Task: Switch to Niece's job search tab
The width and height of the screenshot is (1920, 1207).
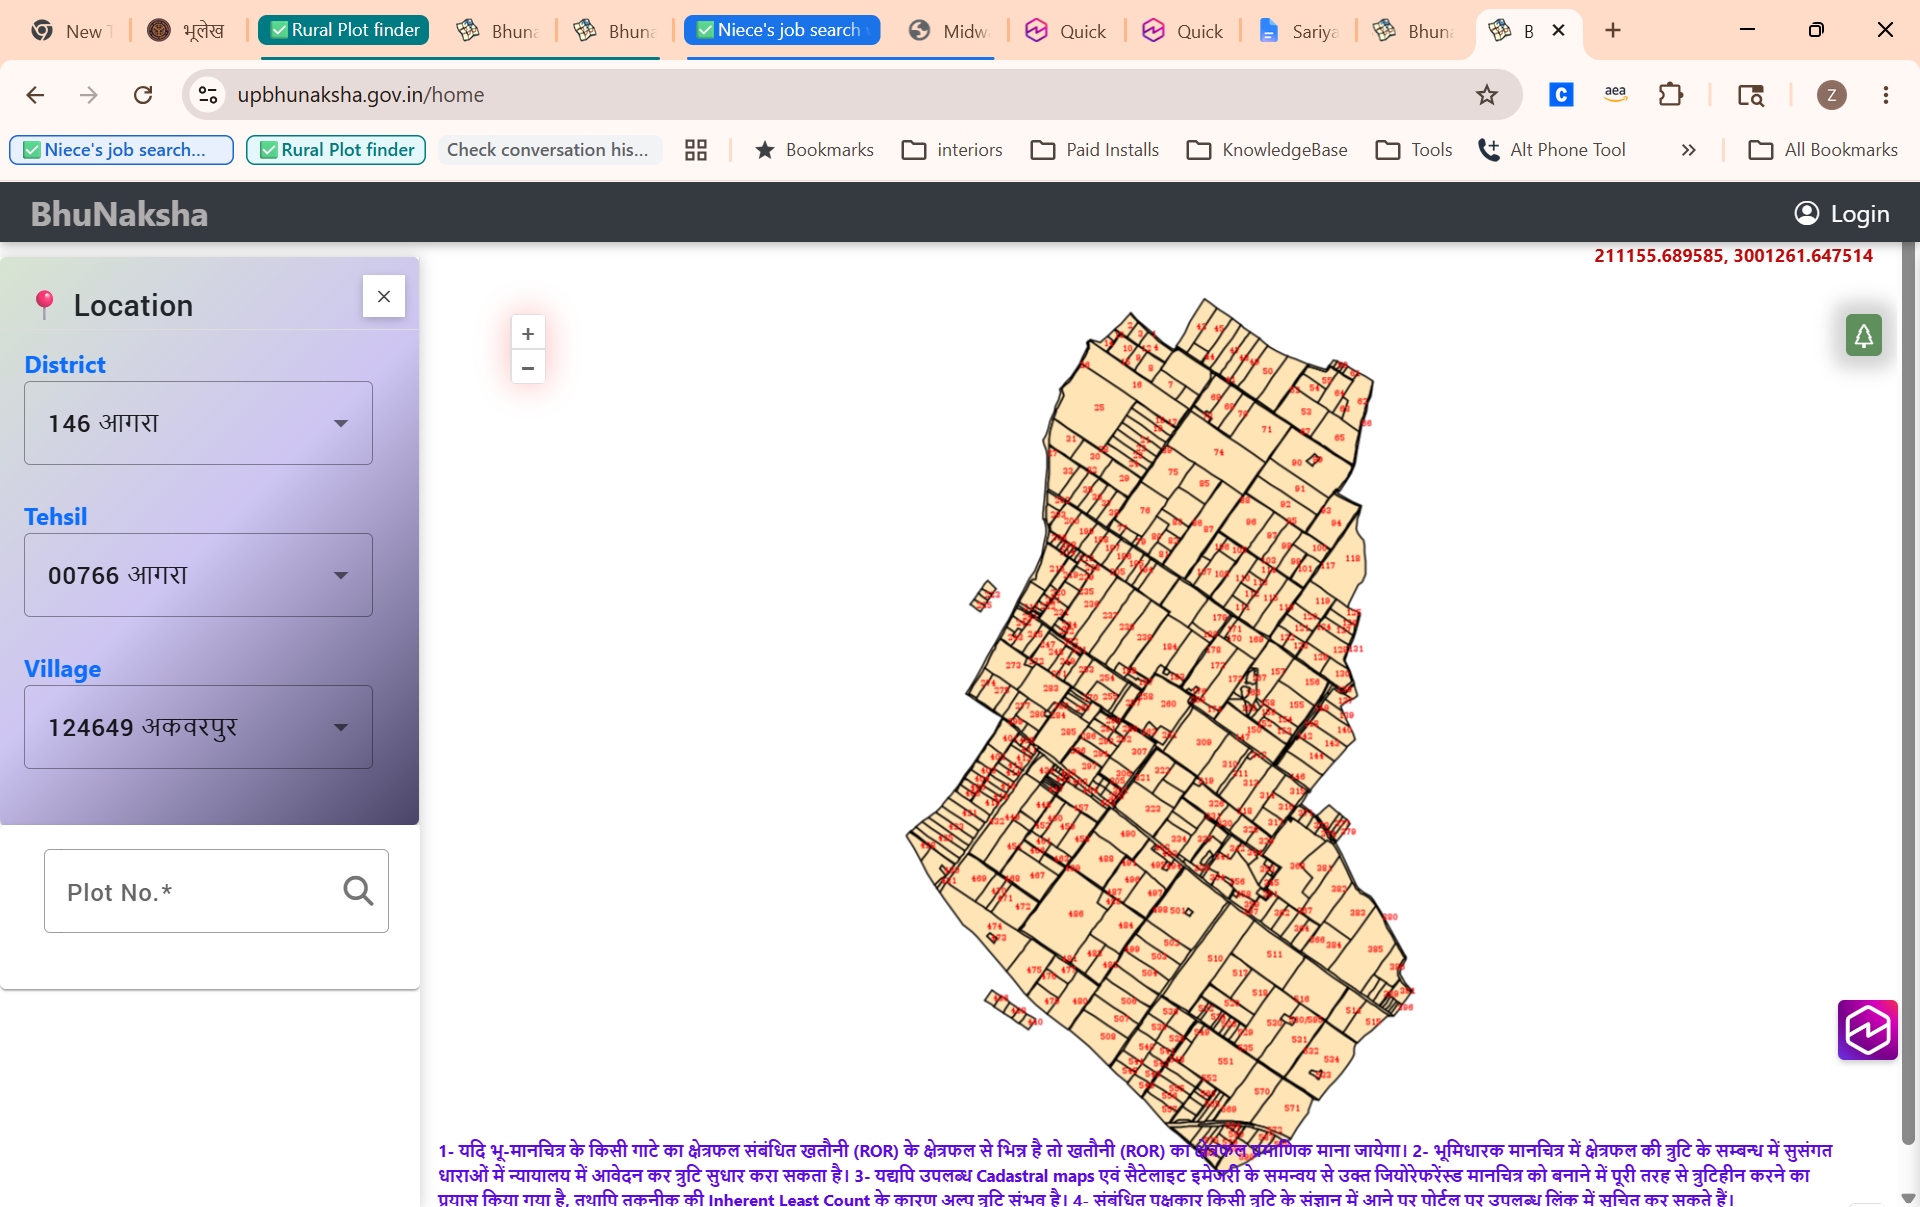Action: (x=782, y=30)
